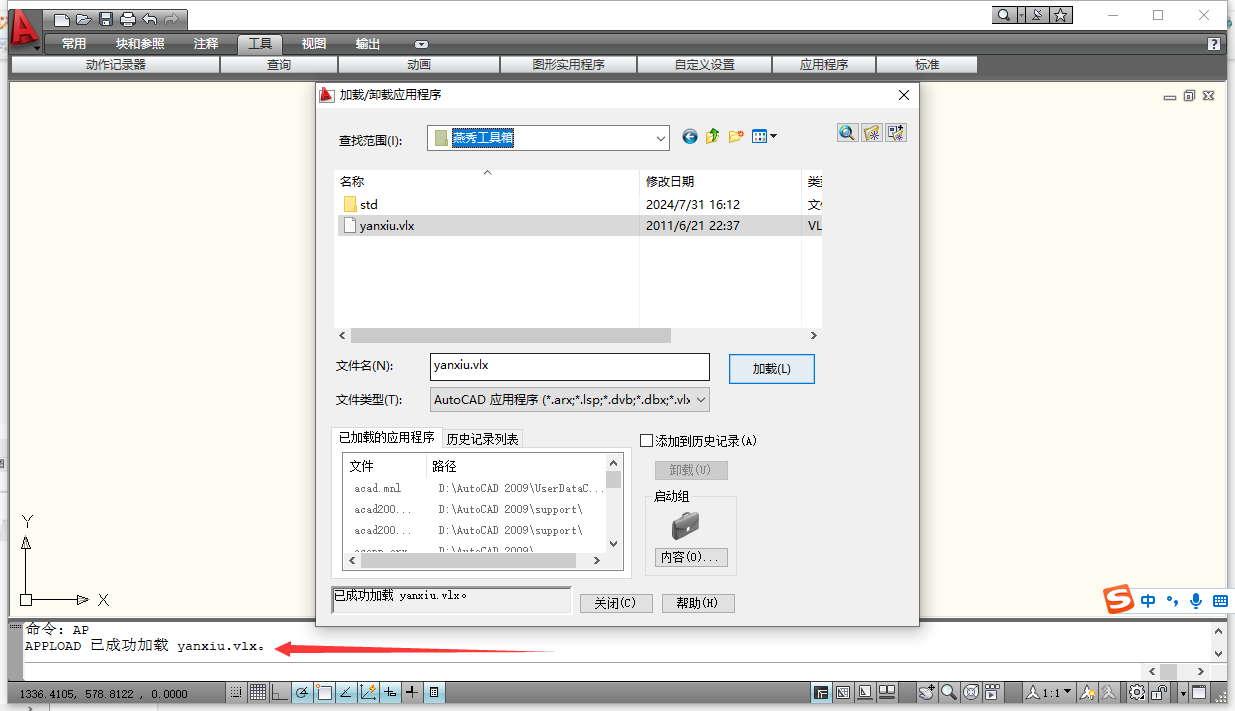Viewport: 1235px width, 711px height.
Task: Create a new folder in the file dialog
Action: 736,137
